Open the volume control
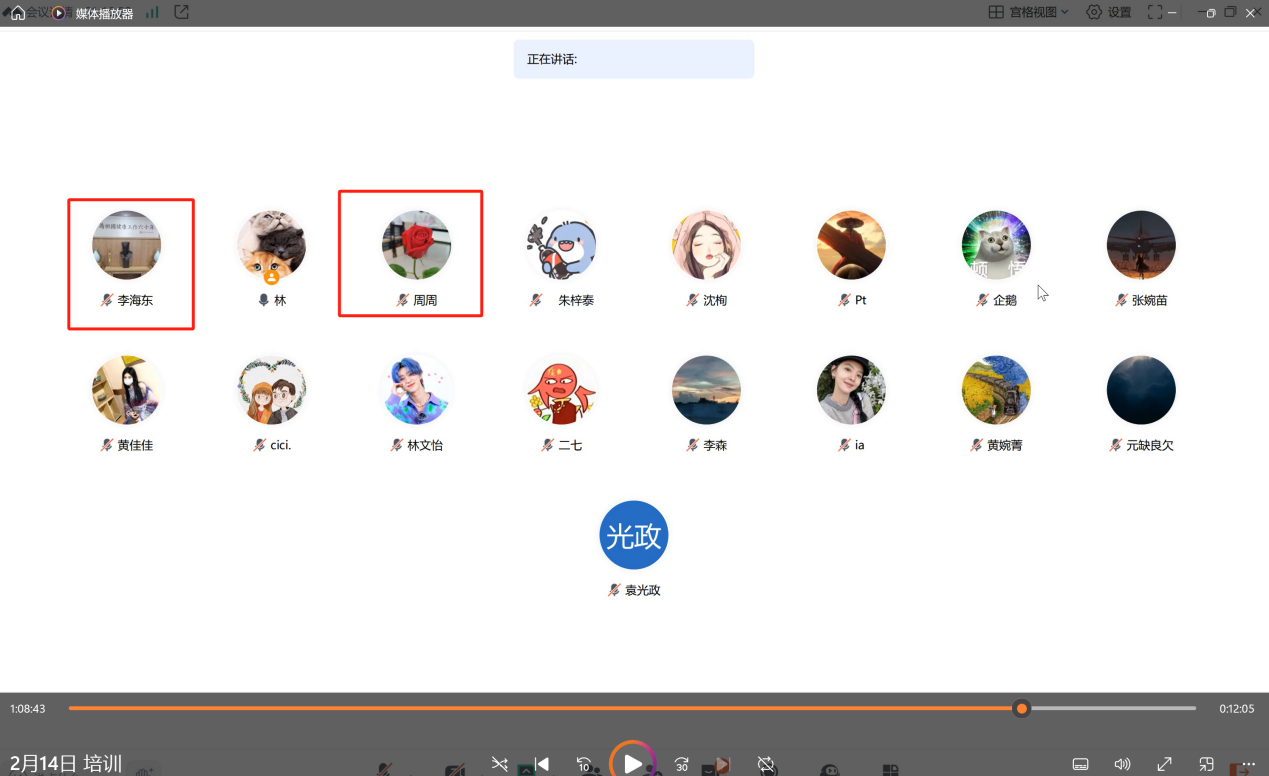Viewport: 1269px width, 776px height. click(x=1122, y=764)
